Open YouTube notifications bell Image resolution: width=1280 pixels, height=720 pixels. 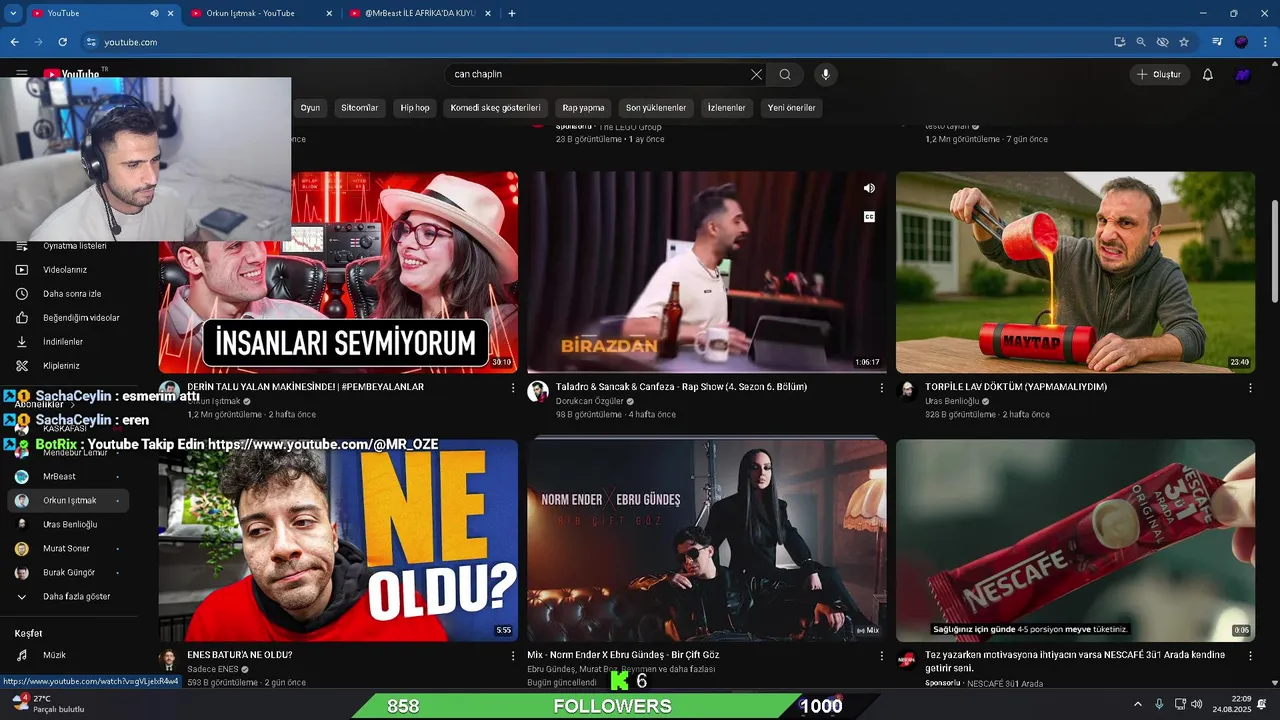click(x=1207, y=74)
